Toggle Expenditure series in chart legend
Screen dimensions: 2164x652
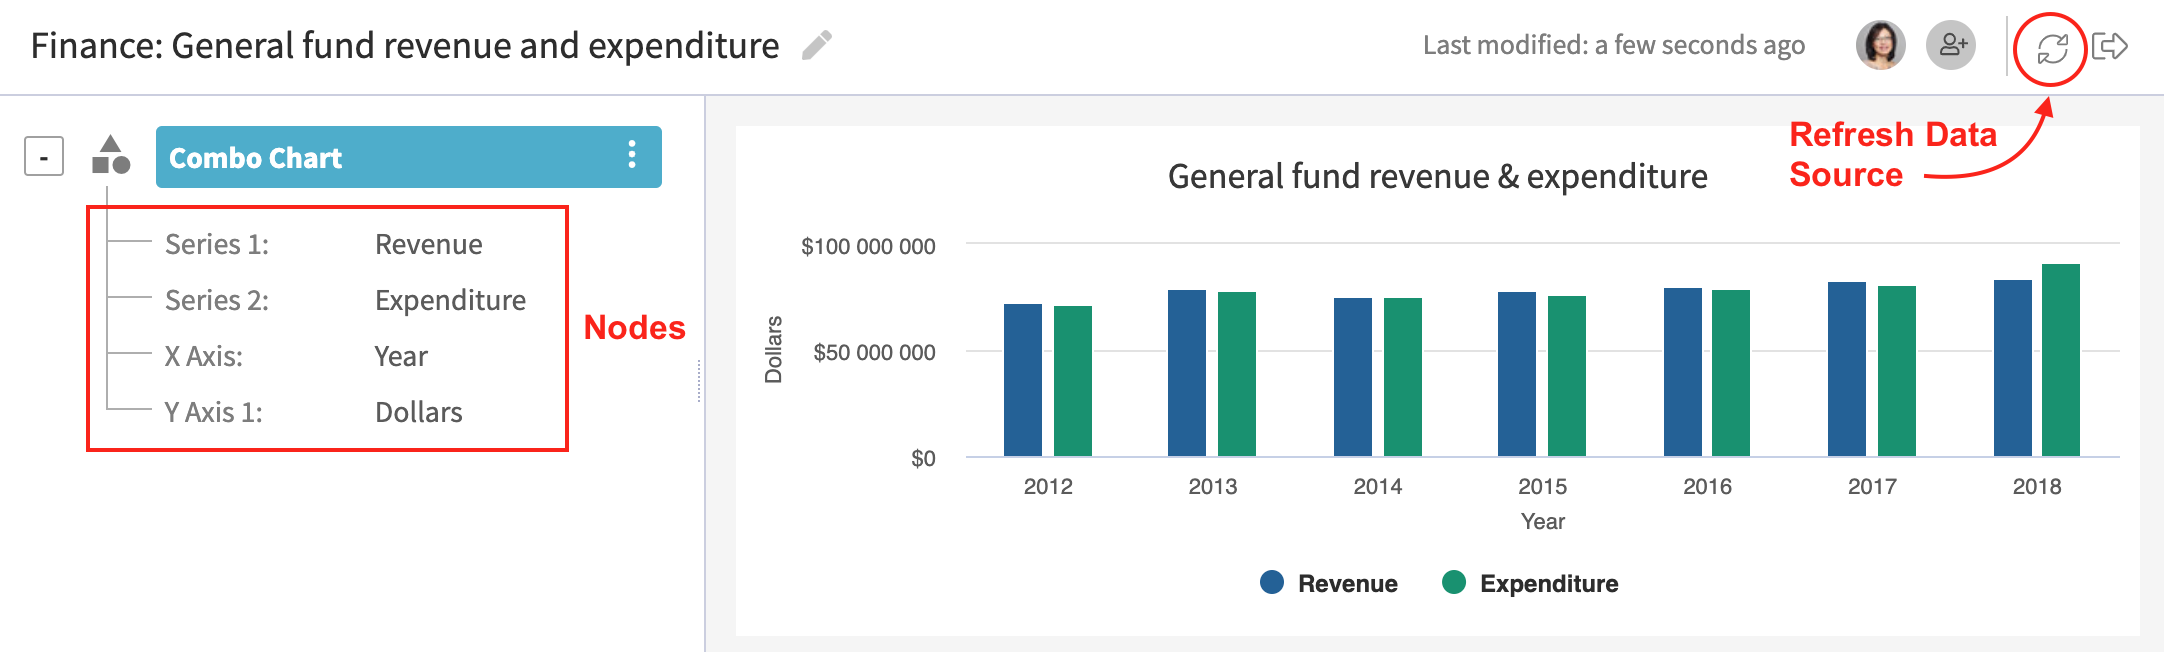click(x=1548, y=583)
